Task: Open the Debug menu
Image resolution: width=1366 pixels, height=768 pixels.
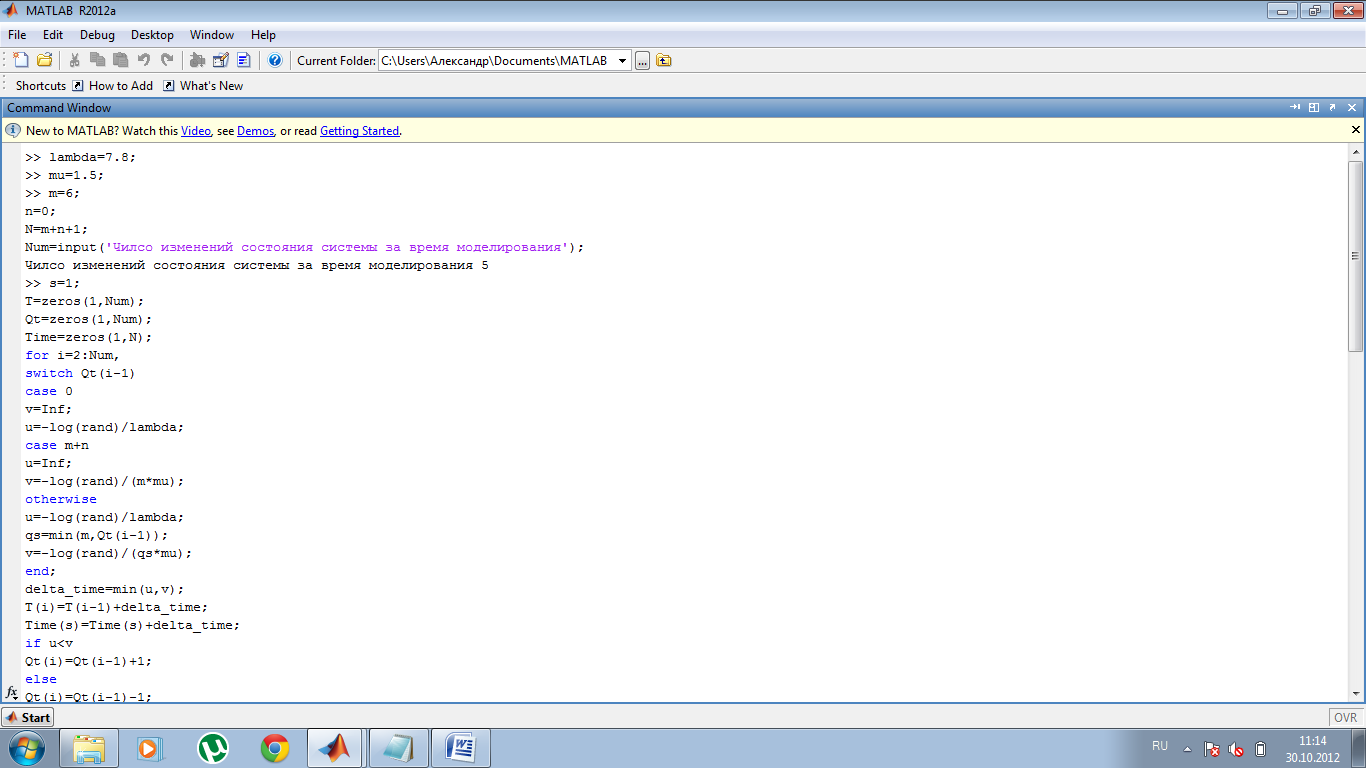Action: coord(97,35)
